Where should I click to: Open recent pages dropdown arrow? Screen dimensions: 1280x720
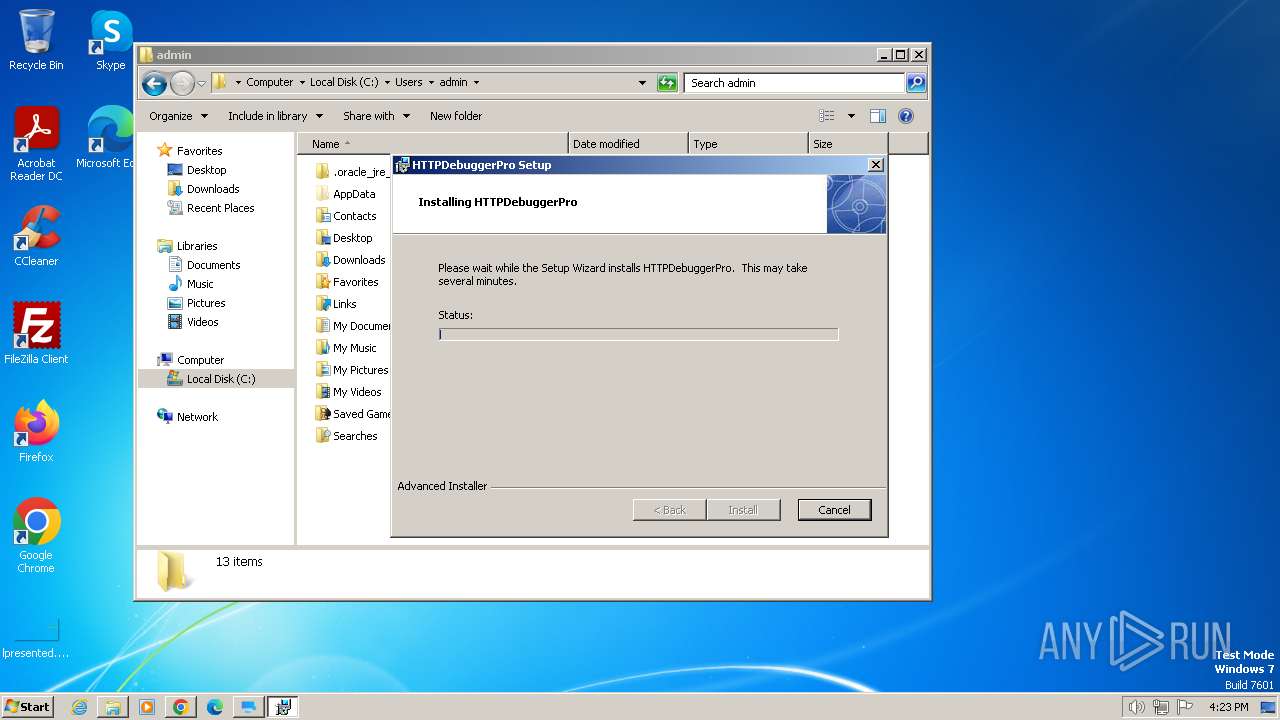(x=201, y=83)
